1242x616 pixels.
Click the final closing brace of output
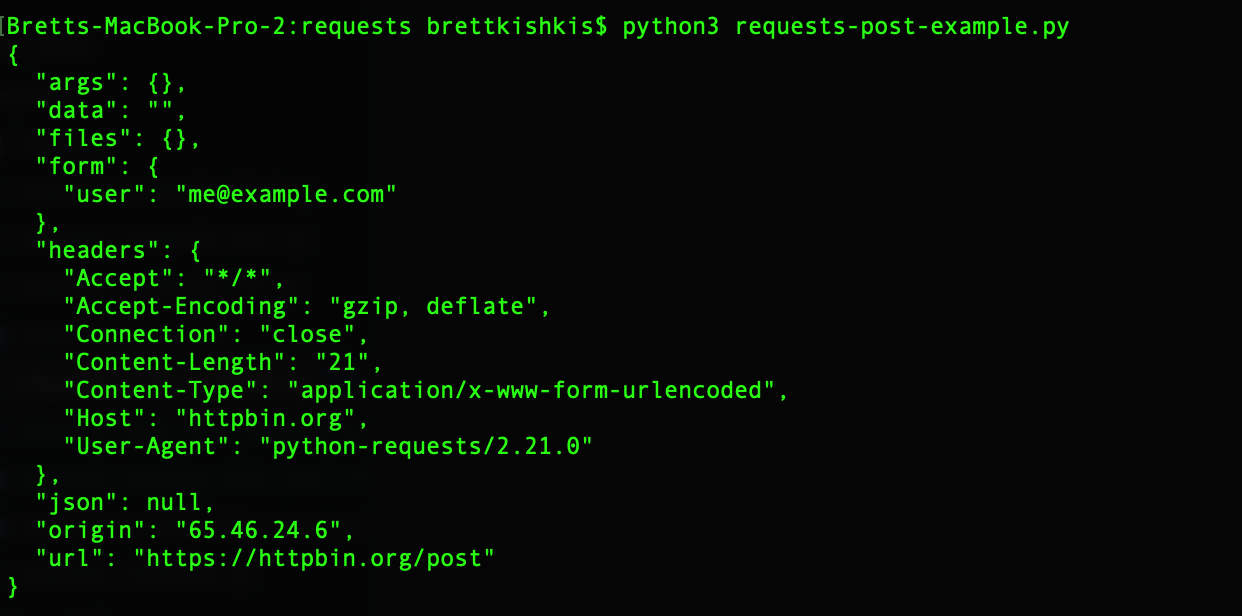click(13, 585)
